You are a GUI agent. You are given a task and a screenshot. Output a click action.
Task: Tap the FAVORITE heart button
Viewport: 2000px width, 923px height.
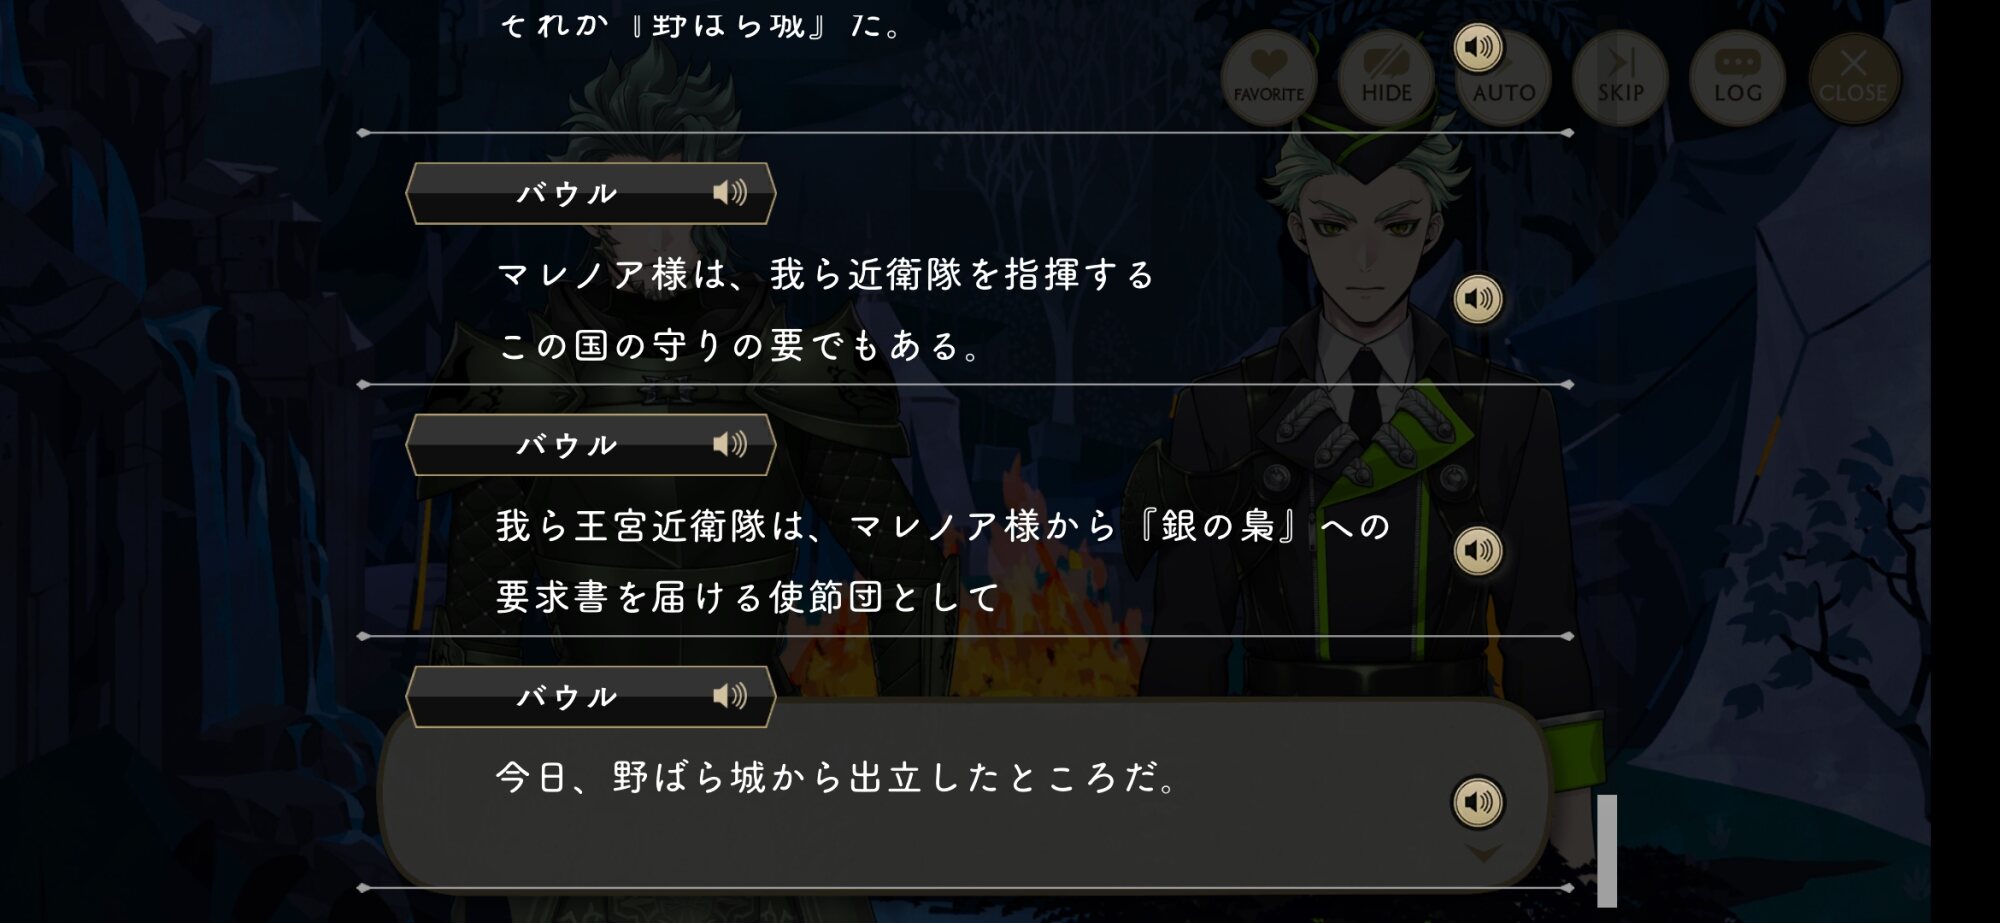pyautogui.click(x=1268, y=78)
